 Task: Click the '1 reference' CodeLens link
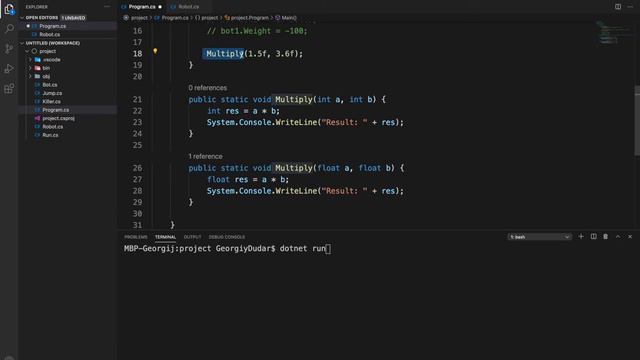pyautogui.click(x=205, y=156)
